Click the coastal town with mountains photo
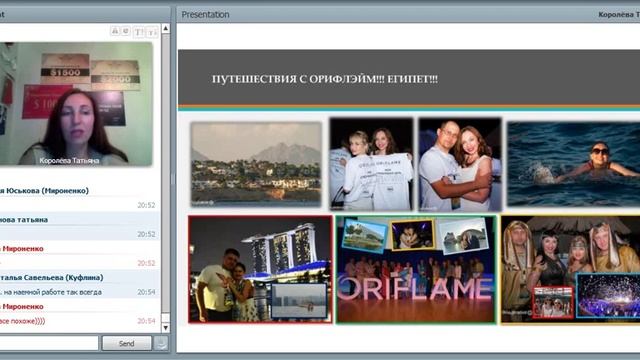This screenshot has height=360, width=640. [x=256, y=164]
